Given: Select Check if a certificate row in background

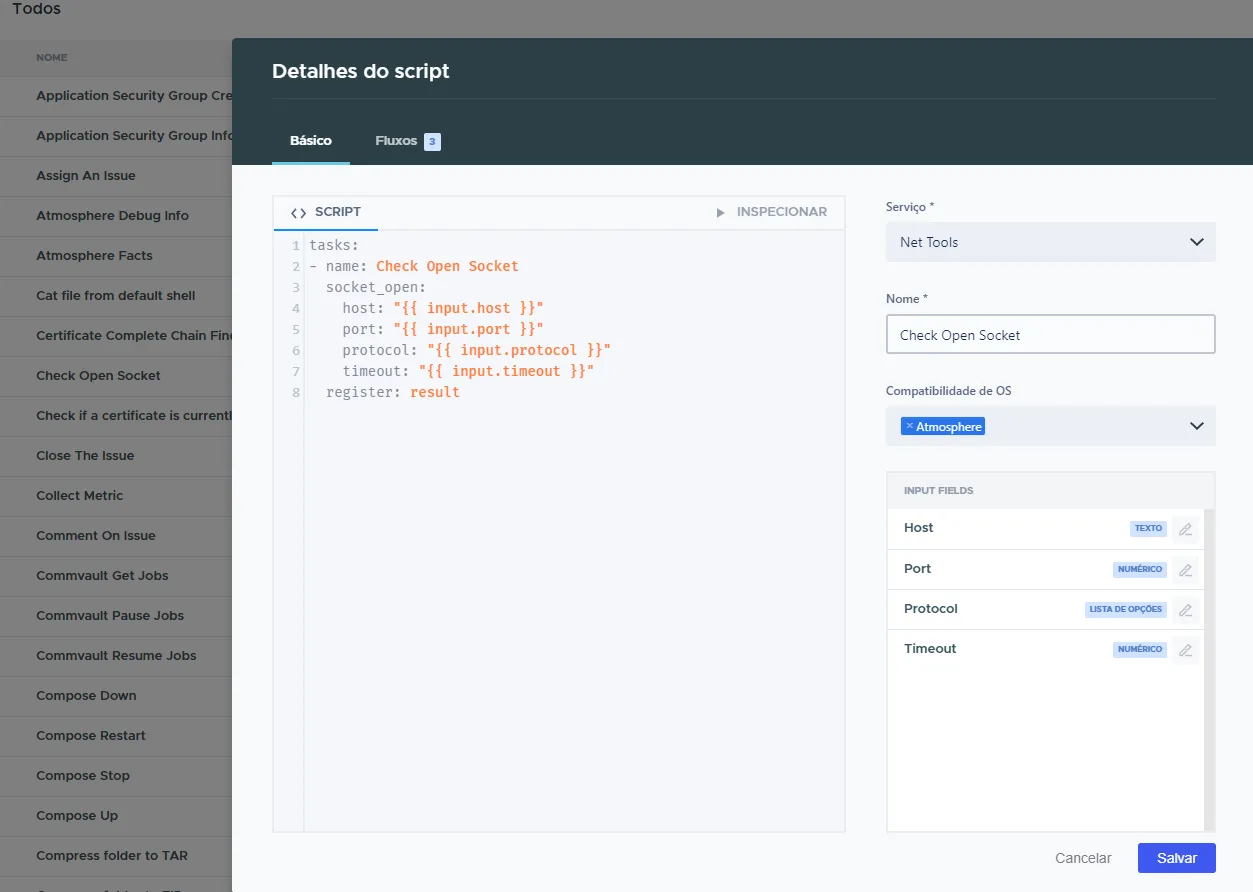Looking at the screenshot, I should (x=116, y=416).
